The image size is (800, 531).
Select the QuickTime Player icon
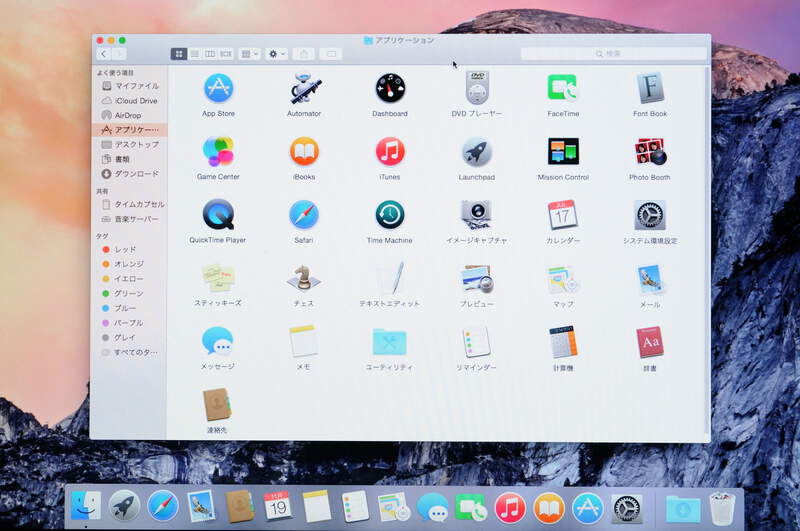click(x=218, y=215)
